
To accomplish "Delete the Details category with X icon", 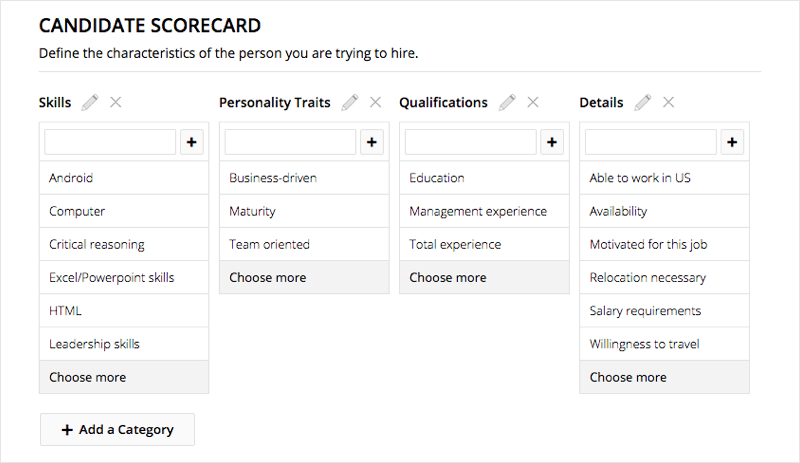I will tap(669, 102).
